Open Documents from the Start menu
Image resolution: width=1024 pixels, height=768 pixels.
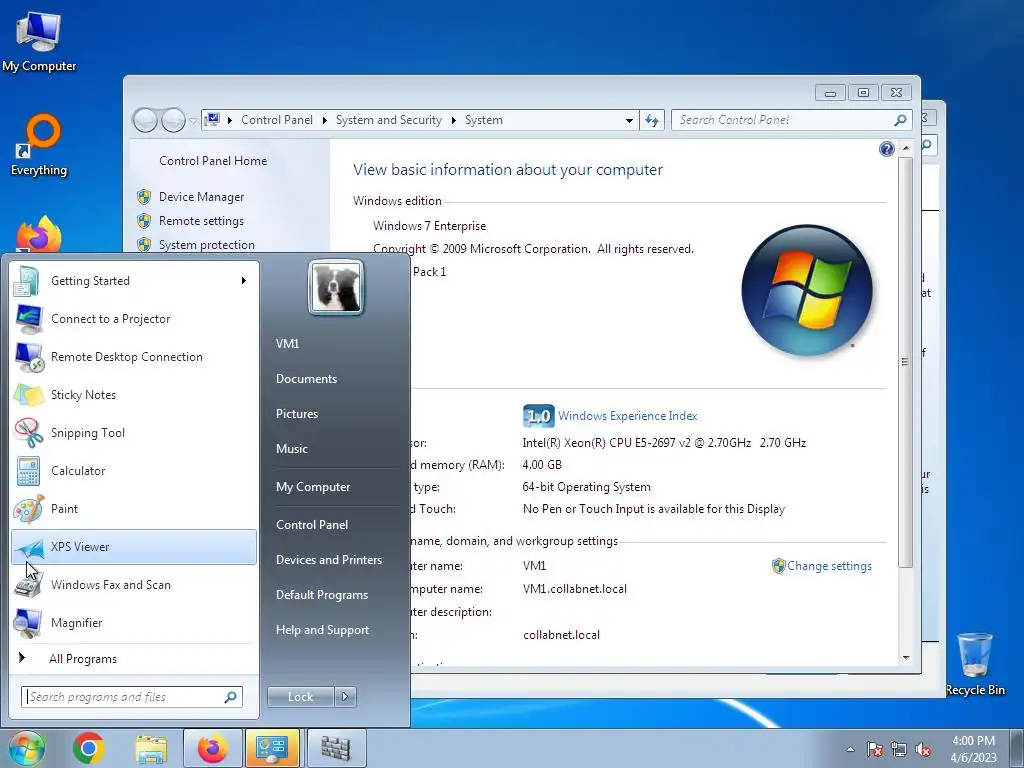pos(306,379)
